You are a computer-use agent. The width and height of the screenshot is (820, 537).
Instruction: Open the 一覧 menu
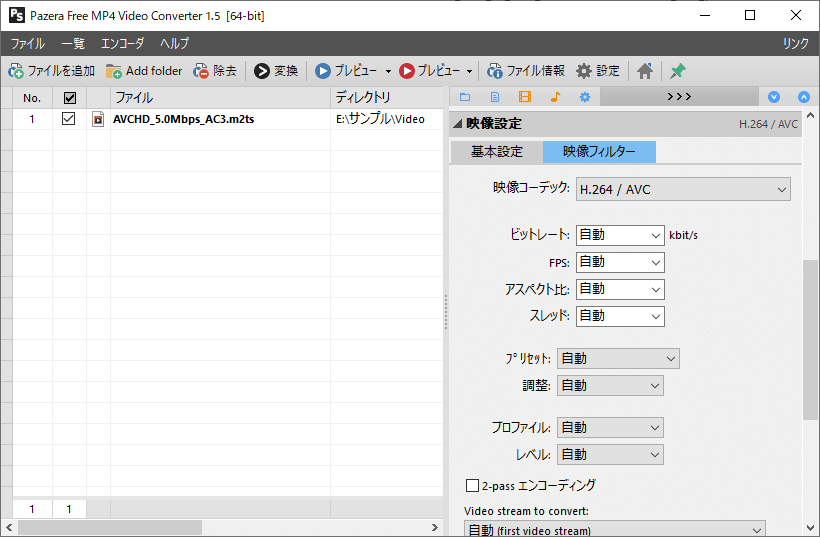coord(73,43)
